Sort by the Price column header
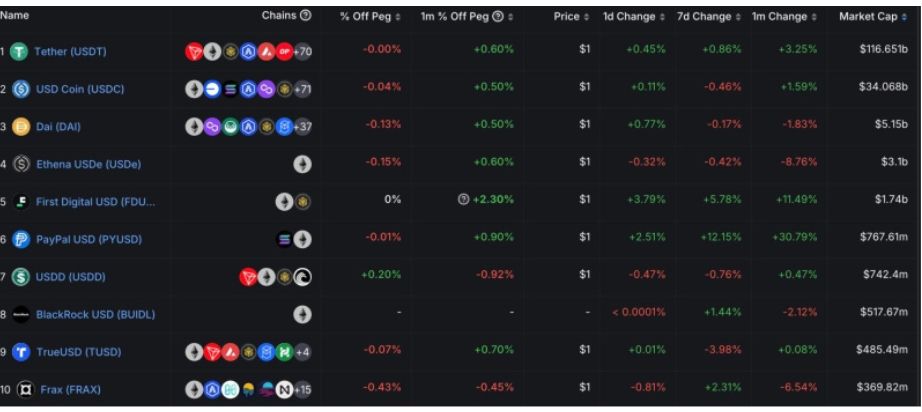922x412 pixels. [572, 17]
